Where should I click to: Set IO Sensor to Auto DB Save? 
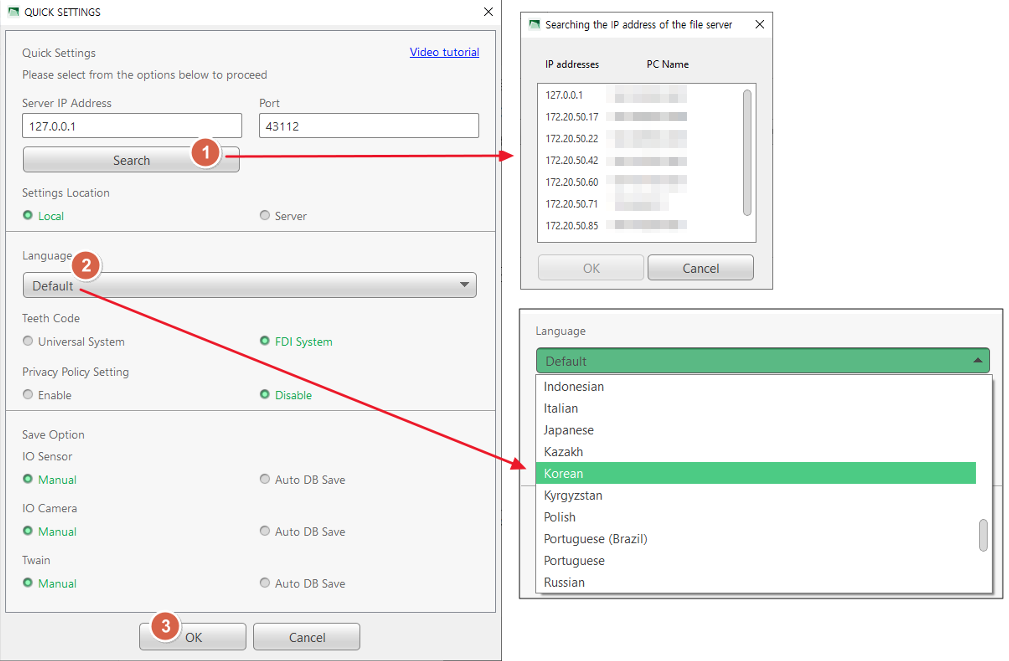(302, 479)
